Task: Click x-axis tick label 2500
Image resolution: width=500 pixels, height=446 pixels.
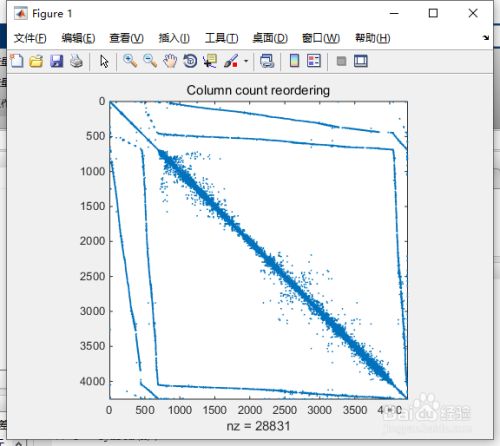Action: [x=284, y=410]
